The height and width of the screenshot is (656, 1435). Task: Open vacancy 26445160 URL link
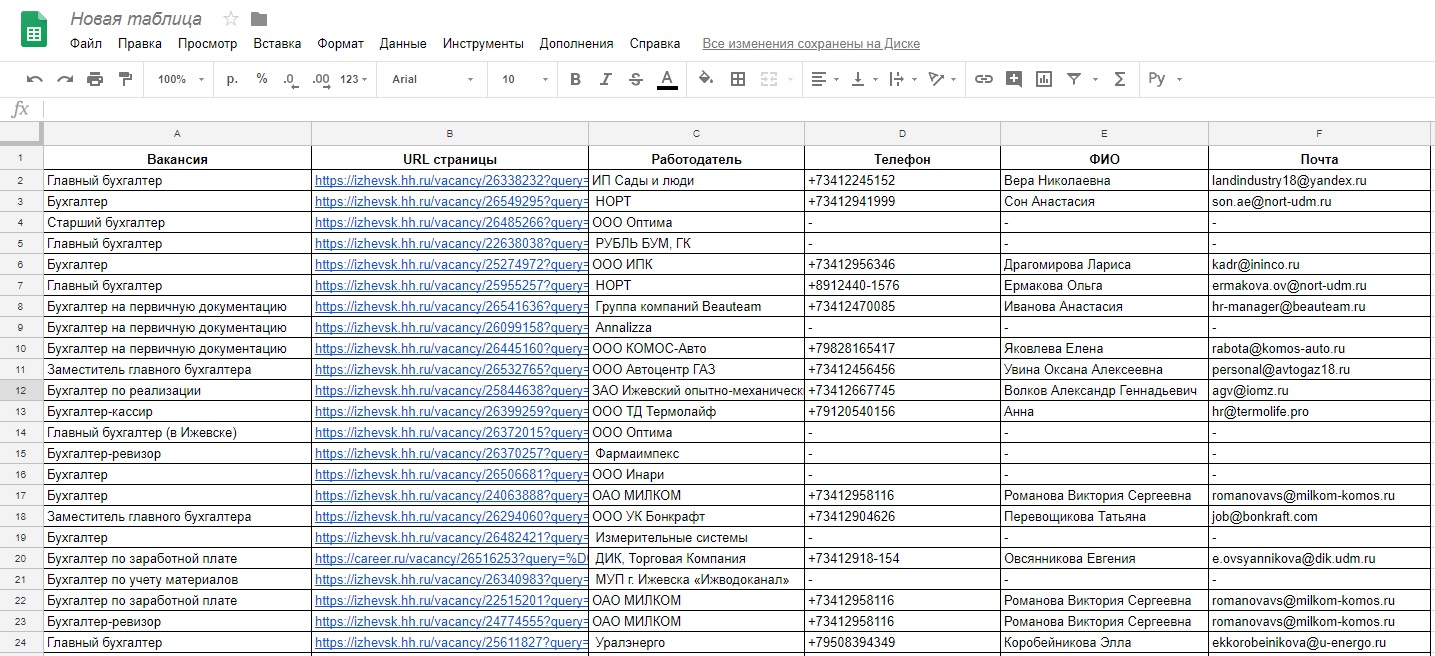pyautogui.click(x=452, y=349)
